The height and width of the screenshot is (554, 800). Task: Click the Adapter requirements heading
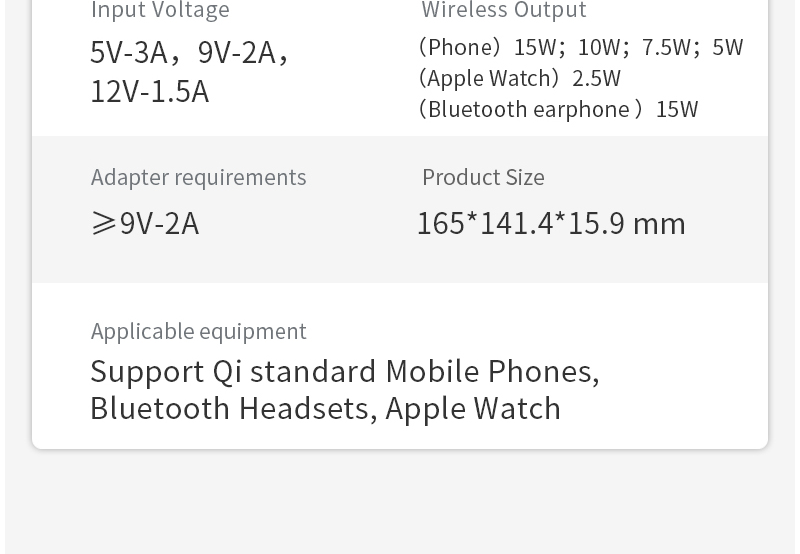pyautogui.click(x=198, y=177)
